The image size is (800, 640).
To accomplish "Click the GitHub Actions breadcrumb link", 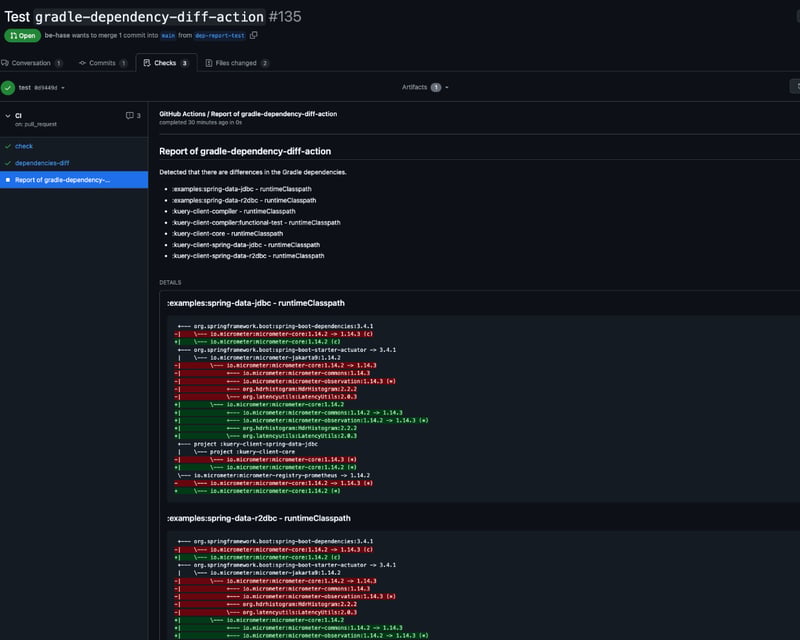I will pyautogui.click(x=182, y=114).
